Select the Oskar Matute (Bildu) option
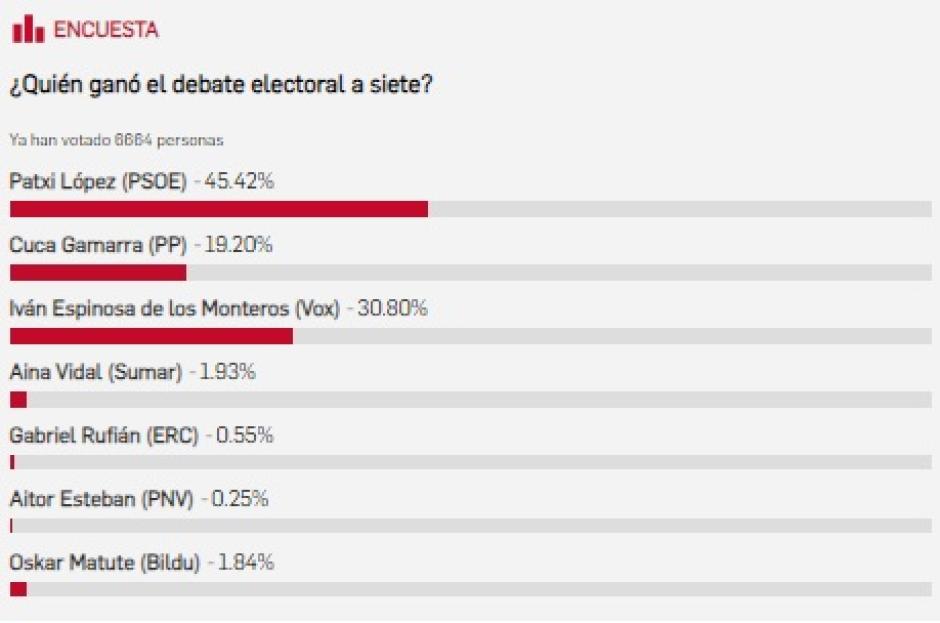The image size is (940, 623). coord(104,562)
